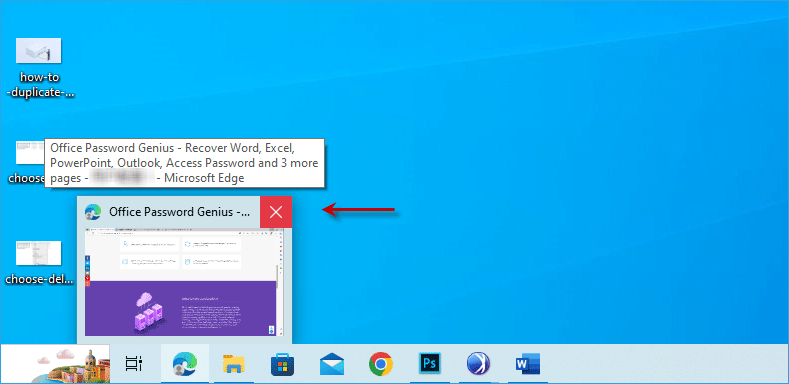Open Microsoft Edge from the taskbar

(x=185, y=364)
